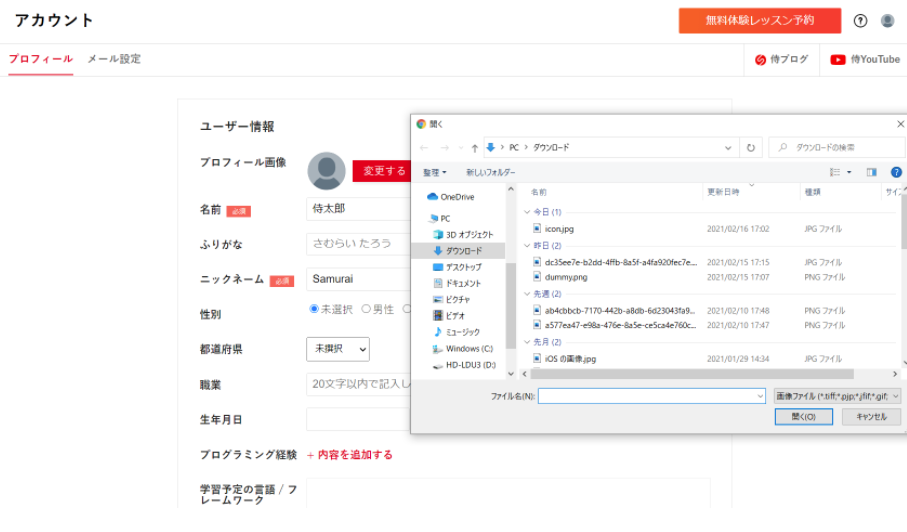This screenshot has height=532, width=907.
Task: Select the 未選択 gender radio button
Action: (x=314, y=309)
